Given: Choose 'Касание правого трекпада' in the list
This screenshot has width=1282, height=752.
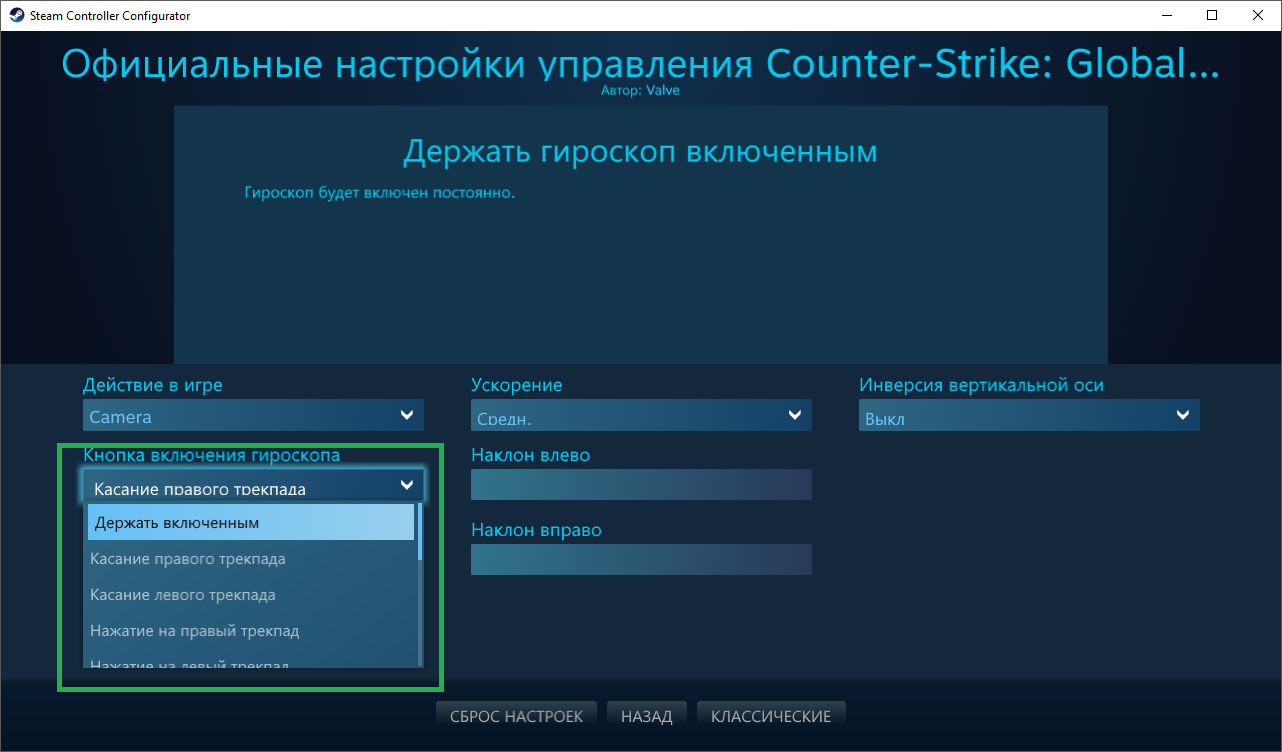Looking at the screenshot, I should [251, 558].
